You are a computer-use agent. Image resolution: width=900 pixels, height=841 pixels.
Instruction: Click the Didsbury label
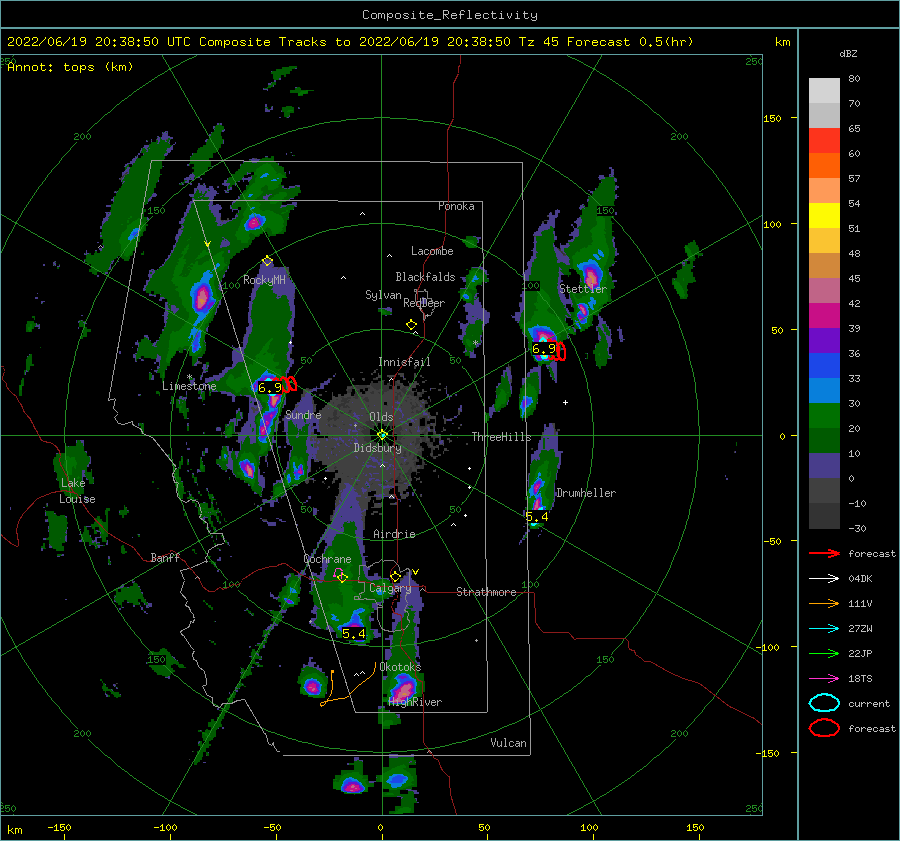point(378,448)
